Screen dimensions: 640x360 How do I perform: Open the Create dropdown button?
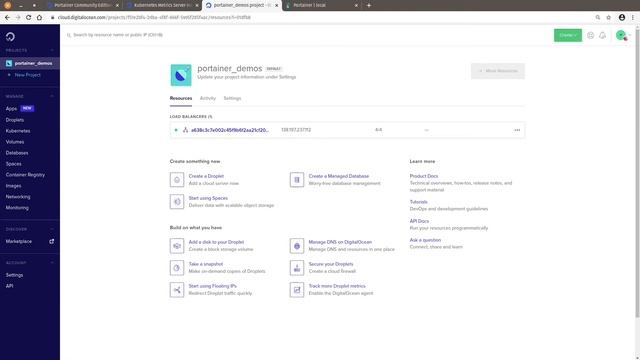tap(568, 35)
